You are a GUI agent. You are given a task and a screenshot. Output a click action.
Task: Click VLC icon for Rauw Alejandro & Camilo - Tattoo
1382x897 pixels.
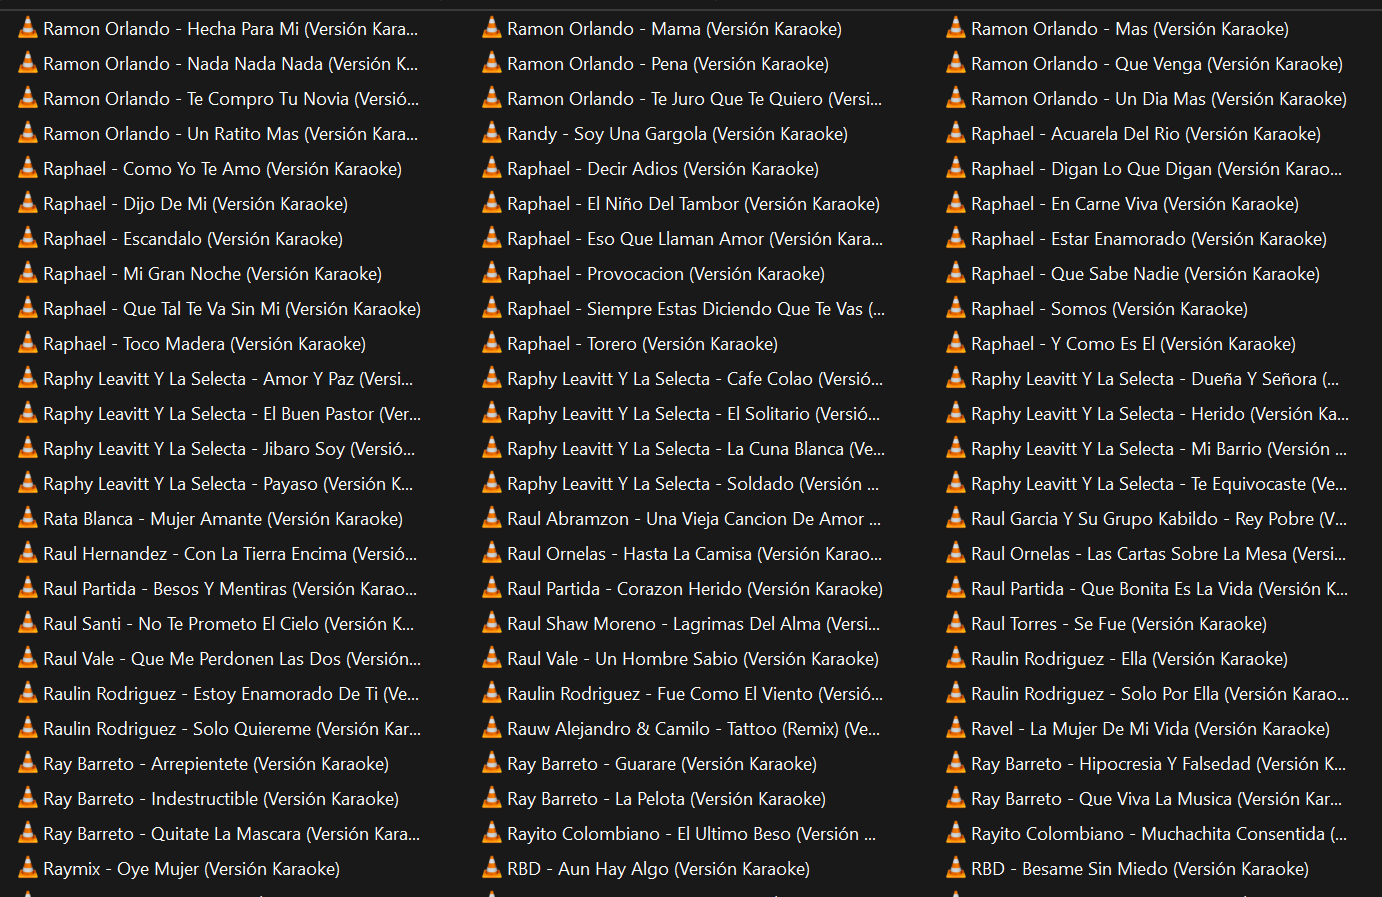tap(492, 729)
